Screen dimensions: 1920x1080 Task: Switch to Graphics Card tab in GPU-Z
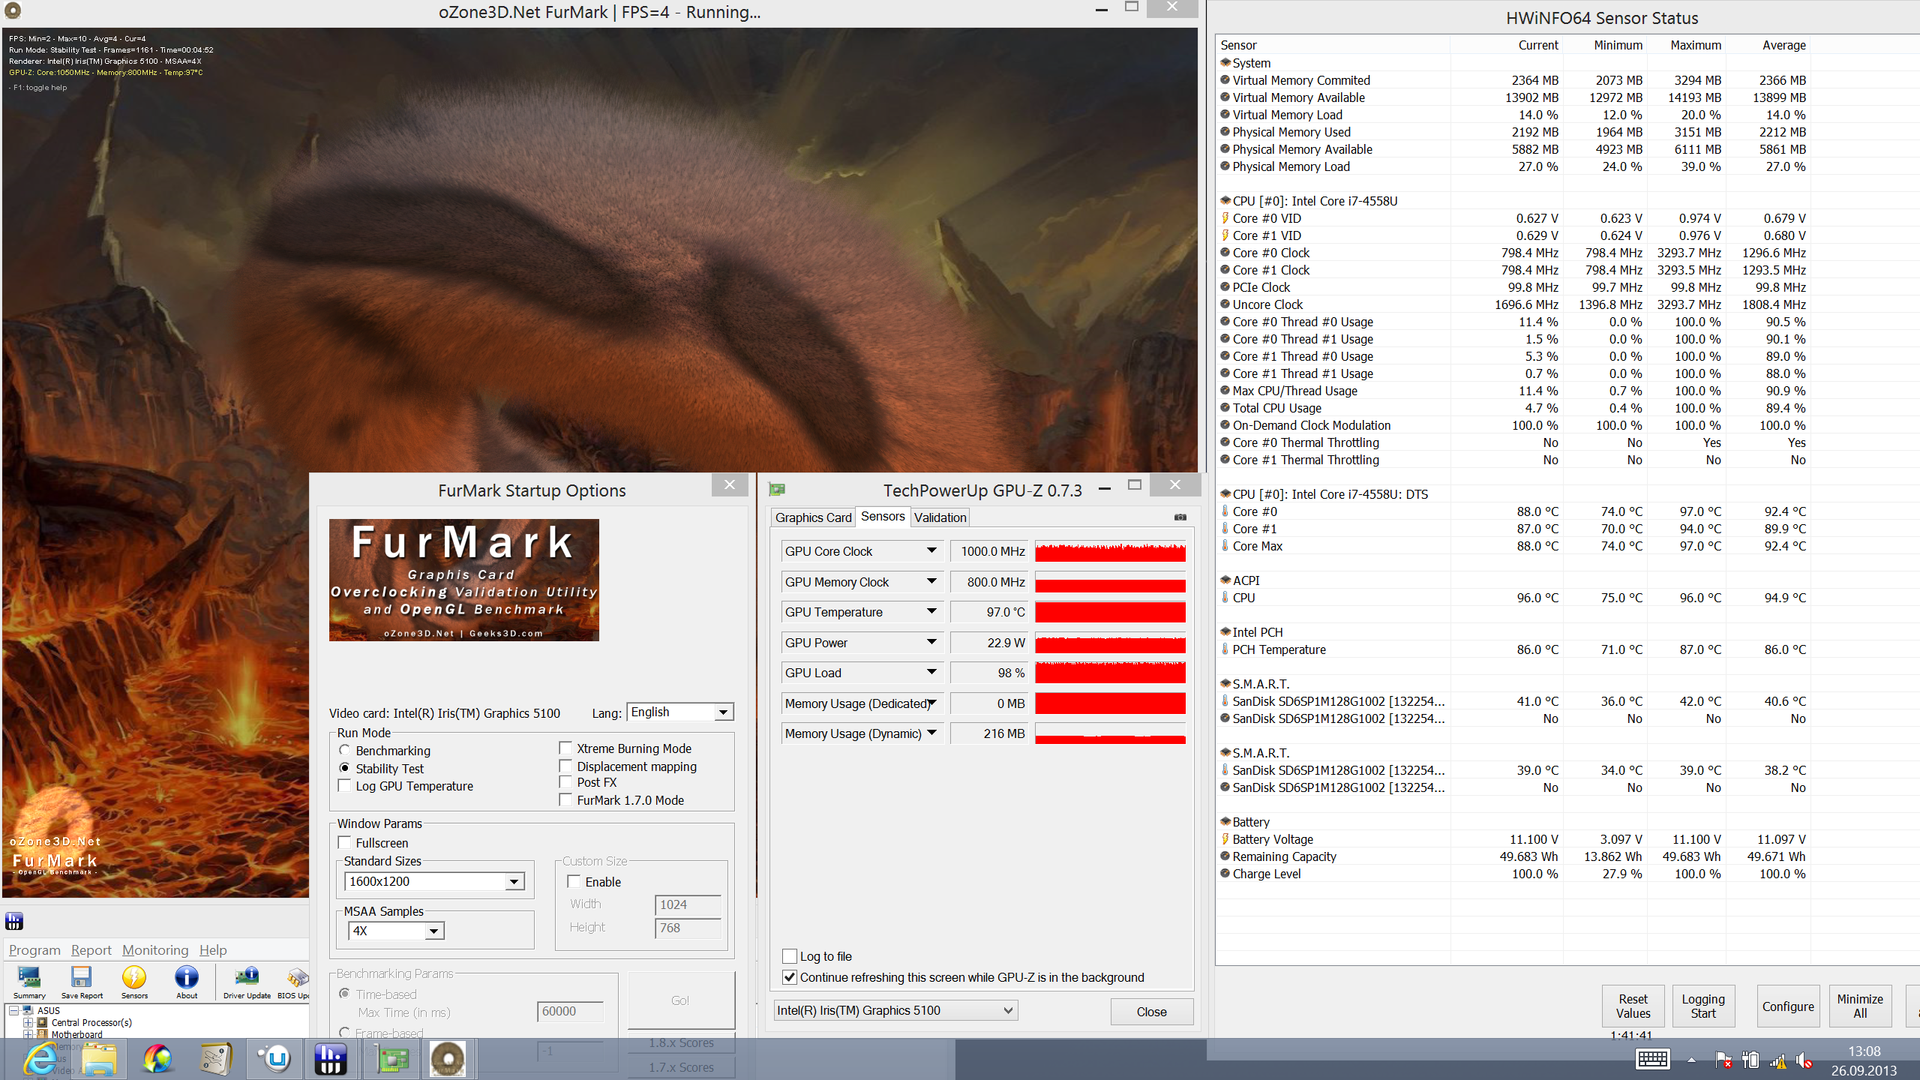813,518
